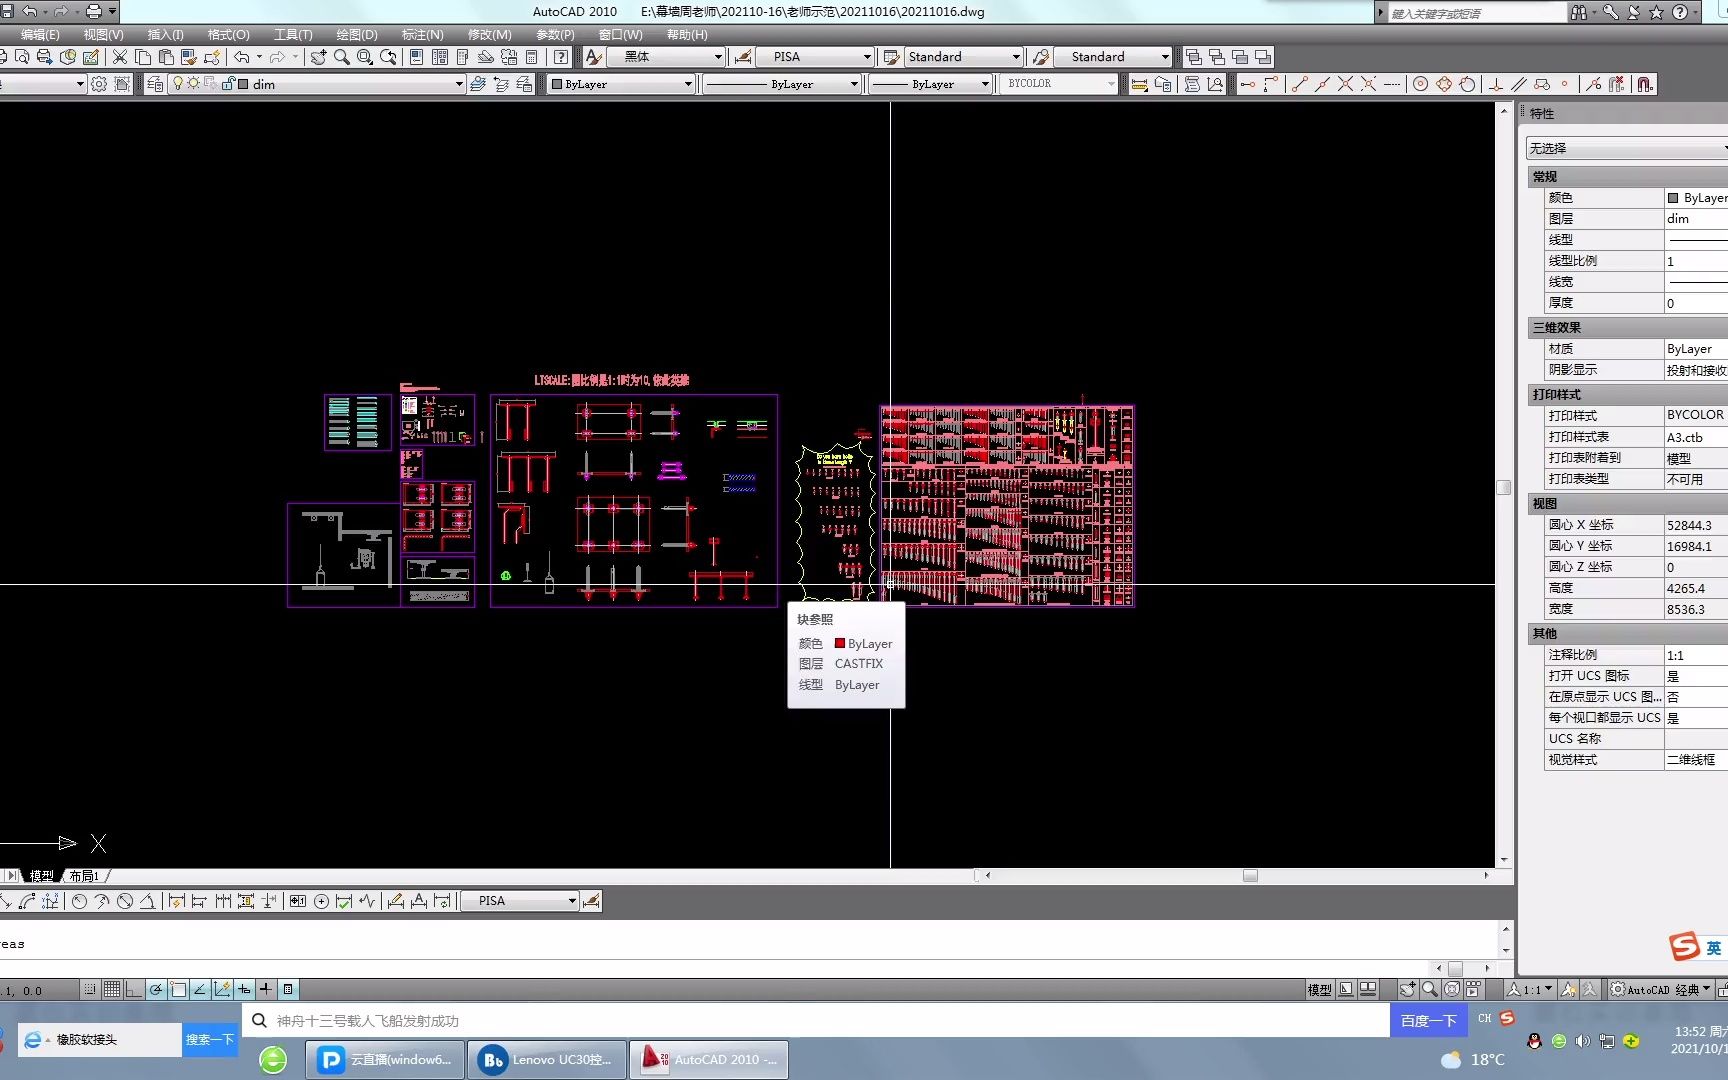Click the Help question mark icon
Screen dimensions: 1728x1080
561,57
